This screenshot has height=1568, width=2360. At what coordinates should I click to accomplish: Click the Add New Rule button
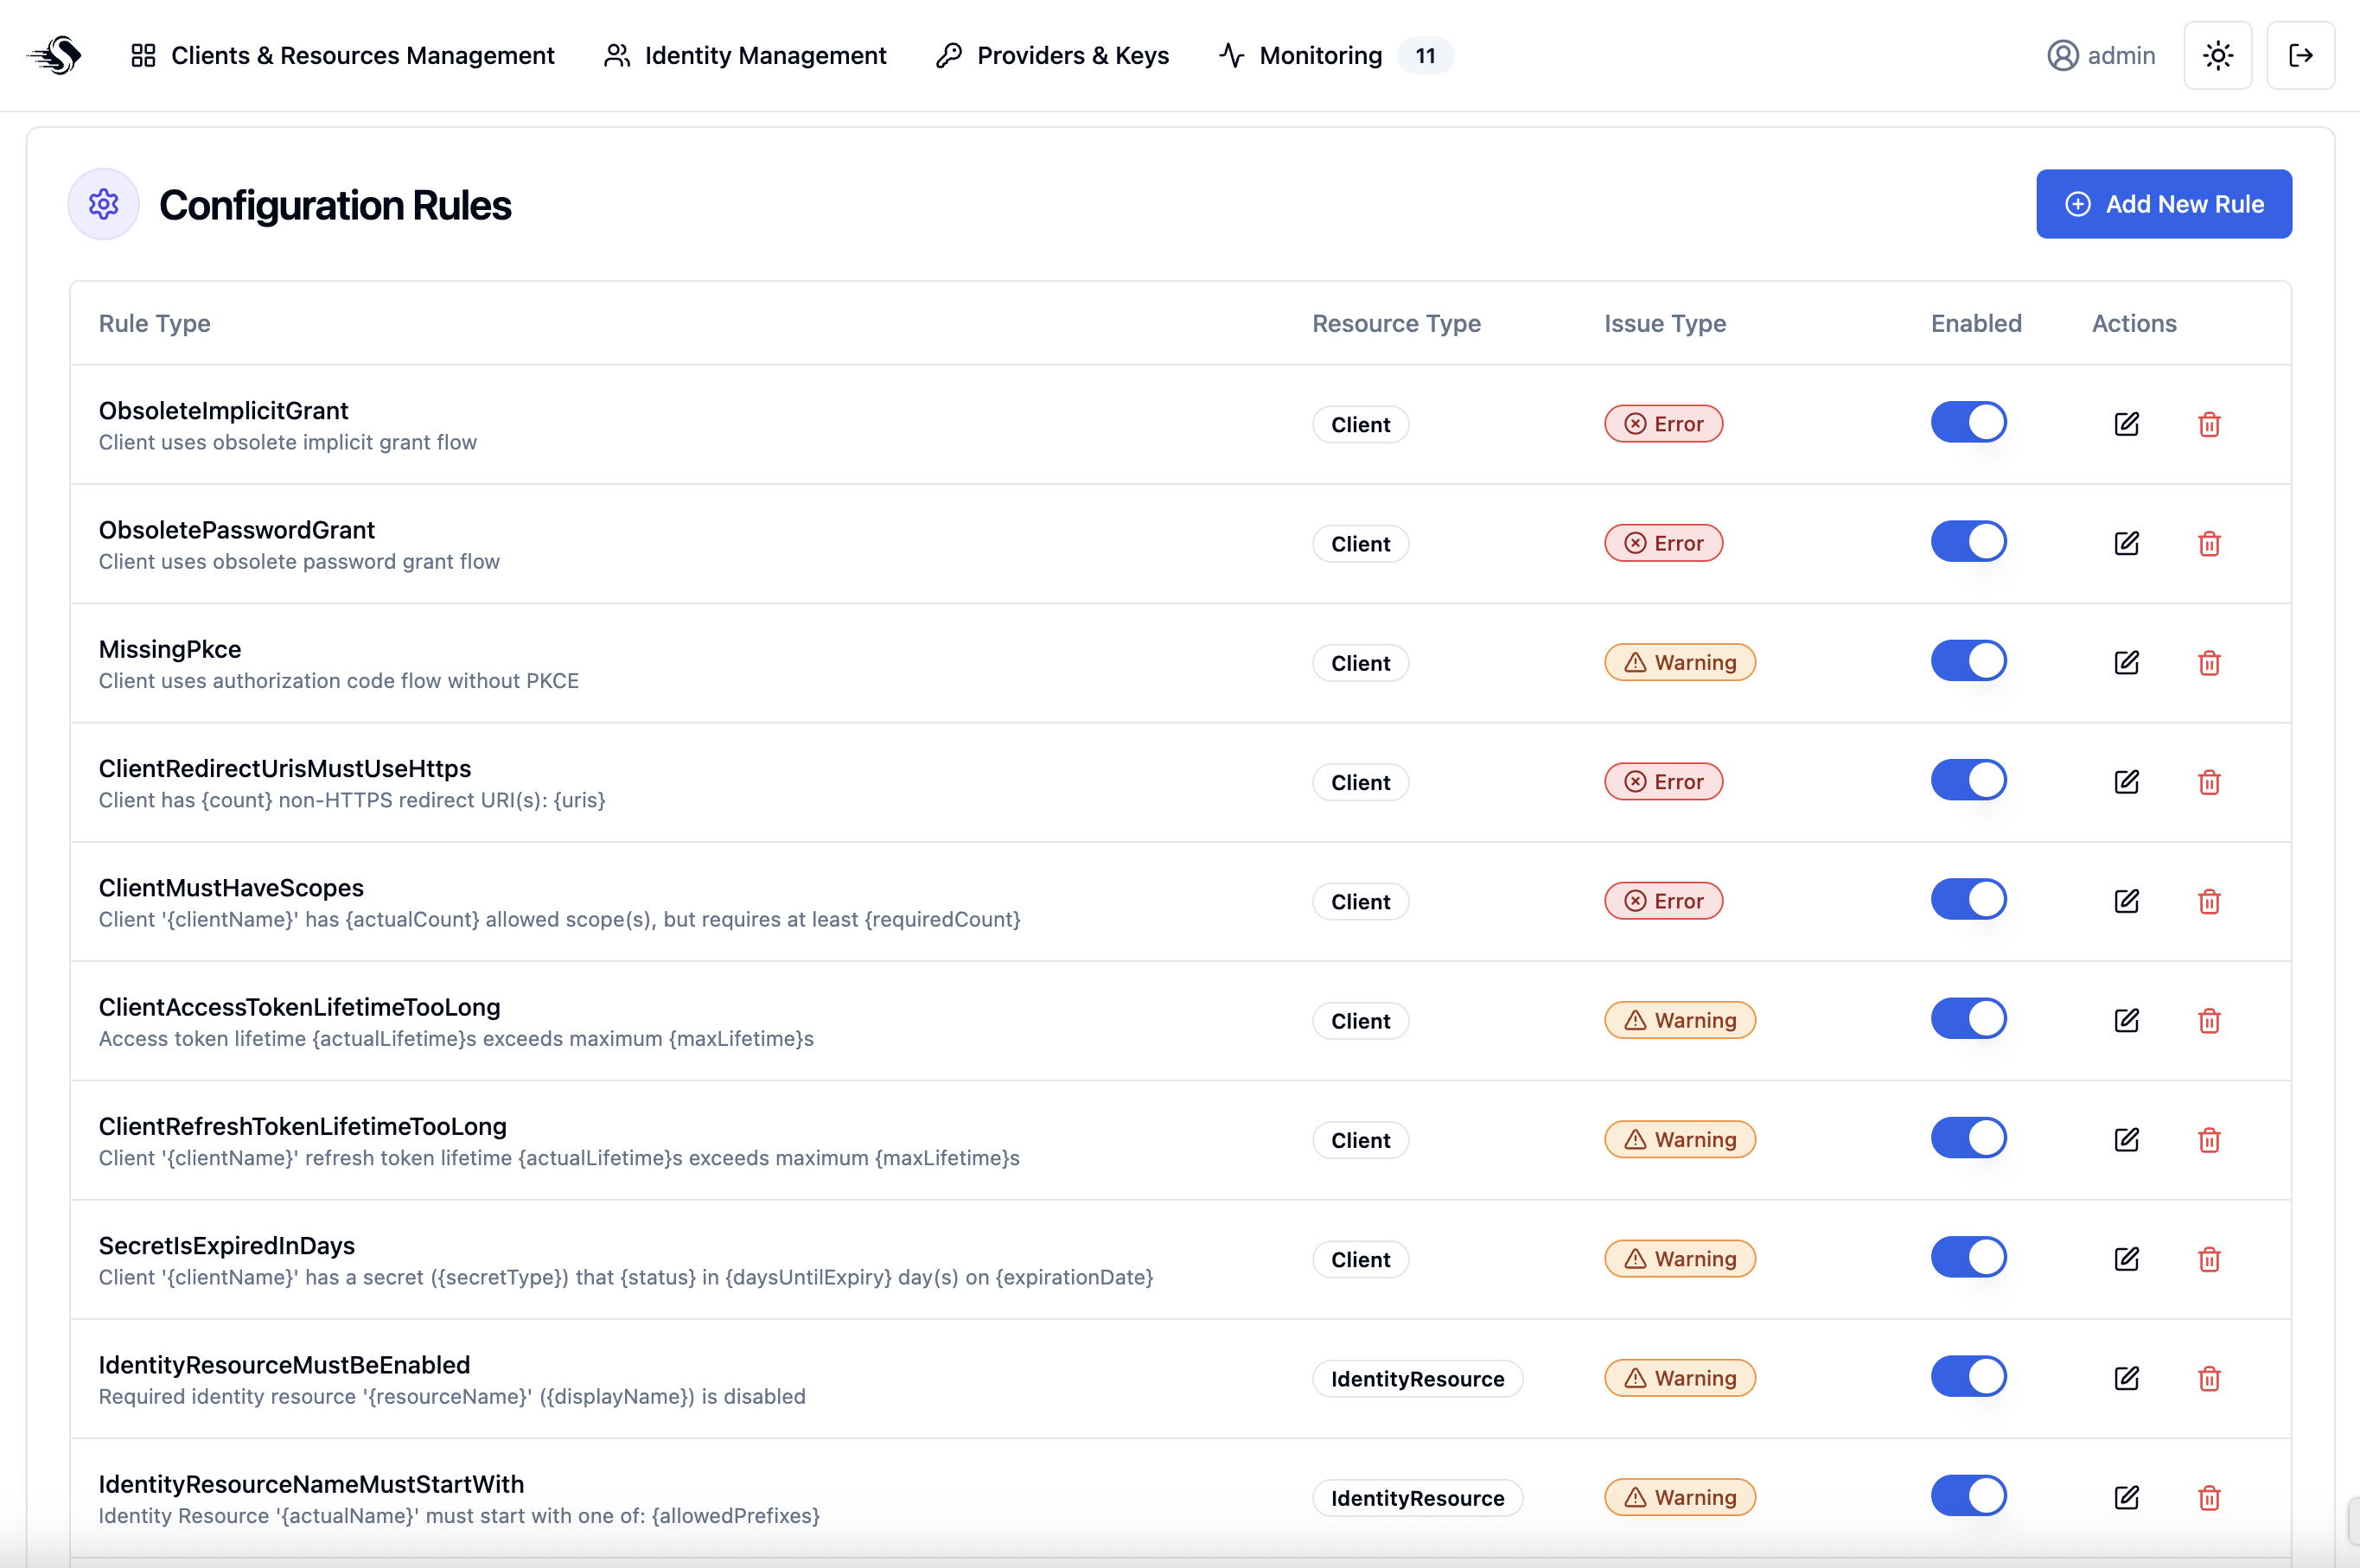[2164, 204]
